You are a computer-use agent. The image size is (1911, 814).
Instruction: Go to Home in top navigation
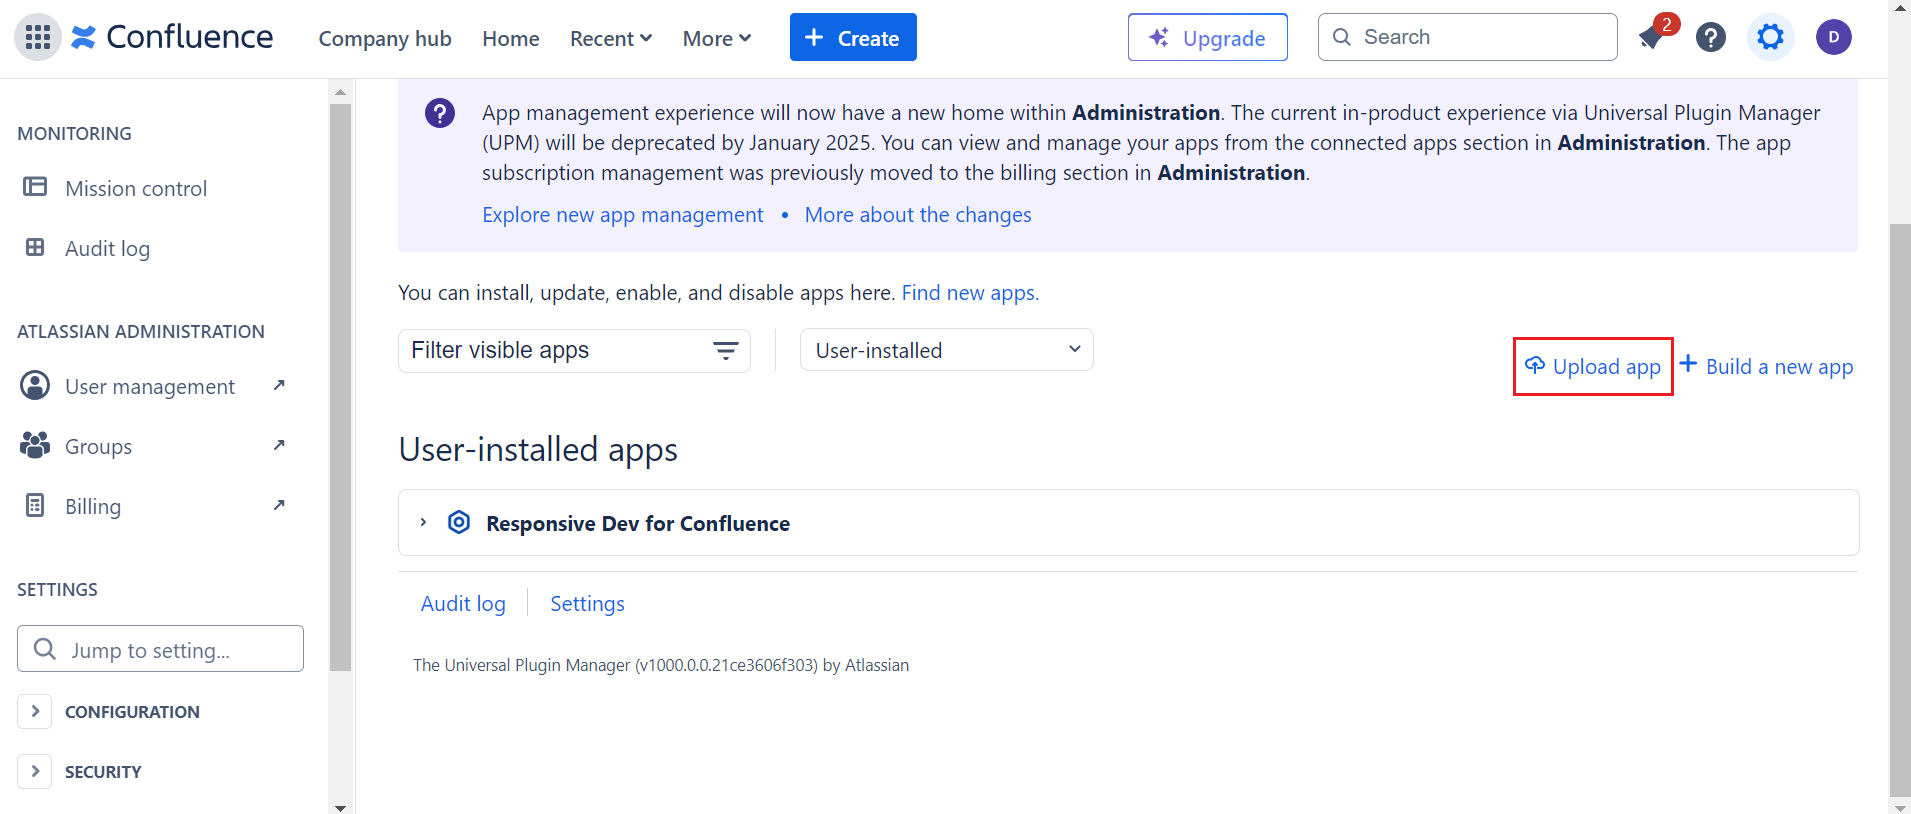[511, 38]
